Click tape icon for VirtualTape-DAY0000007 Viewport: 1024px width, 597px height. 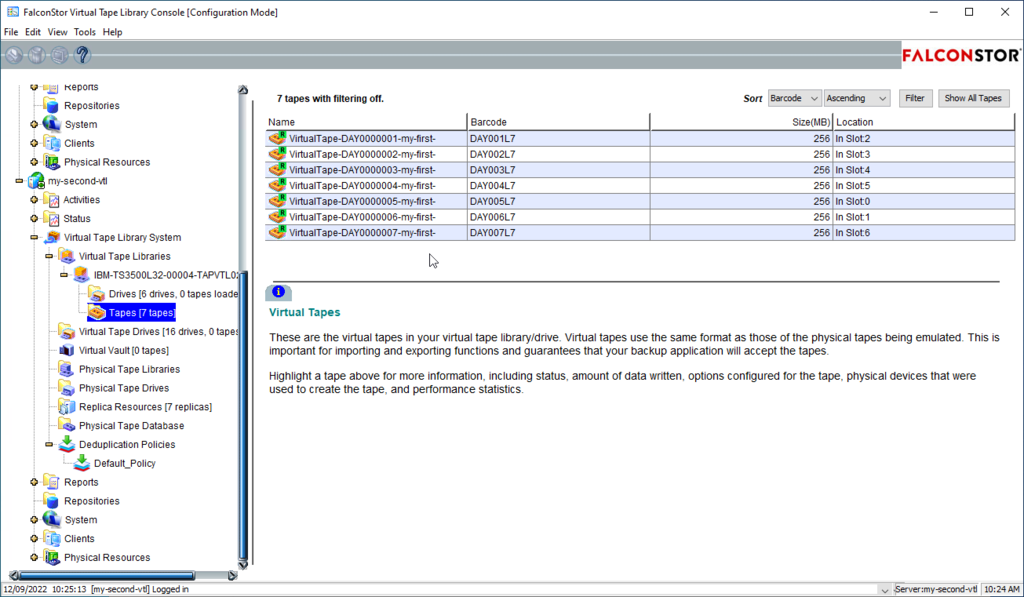point(278,232)
